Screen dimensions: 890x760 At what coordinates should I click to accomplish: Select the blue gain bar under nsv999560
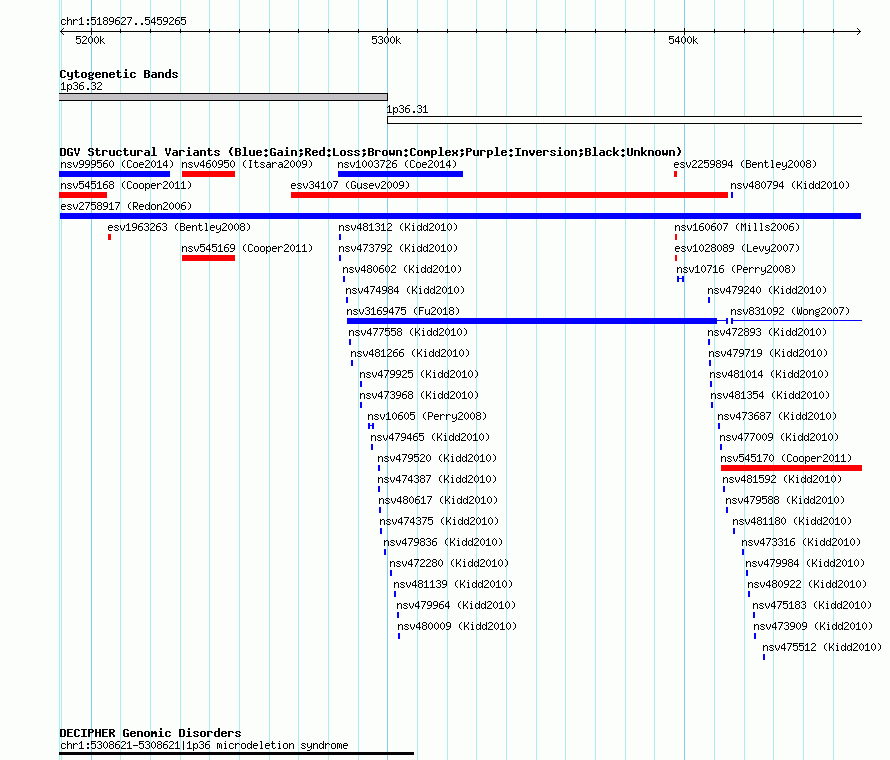coord(115,174)
